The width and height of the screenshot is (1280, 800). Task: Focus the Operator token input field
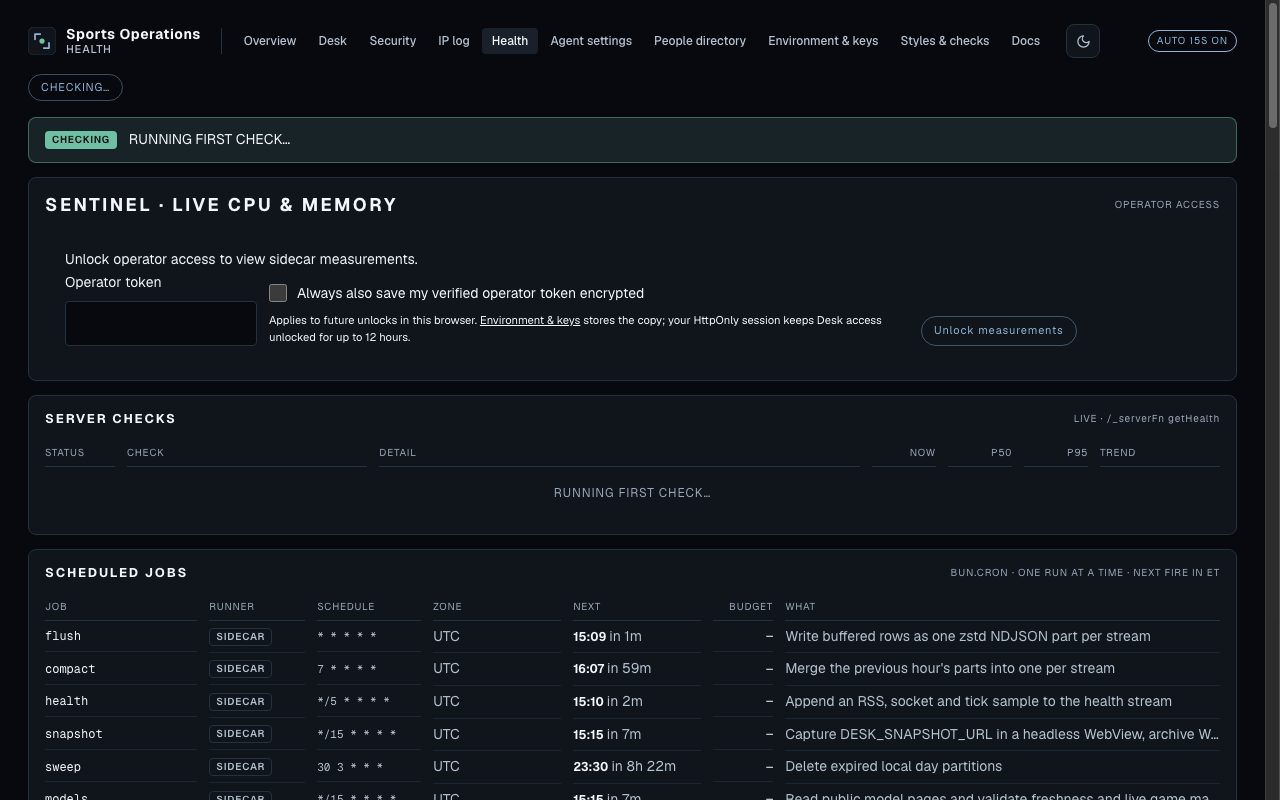(x=161, y=323)
